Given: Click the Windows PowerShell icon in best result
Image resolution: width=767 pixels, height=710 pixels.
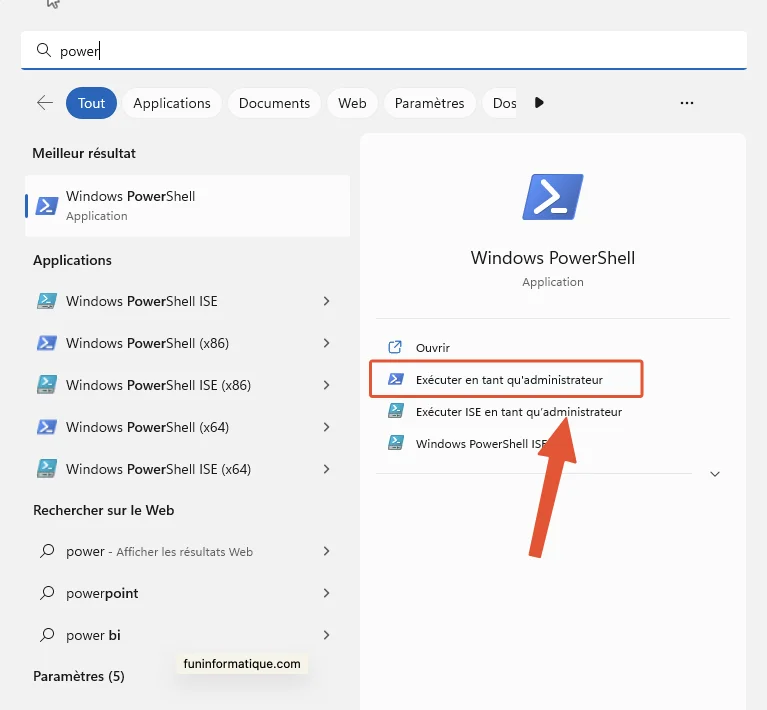Looking at the screenshot, I should point(47,206).
